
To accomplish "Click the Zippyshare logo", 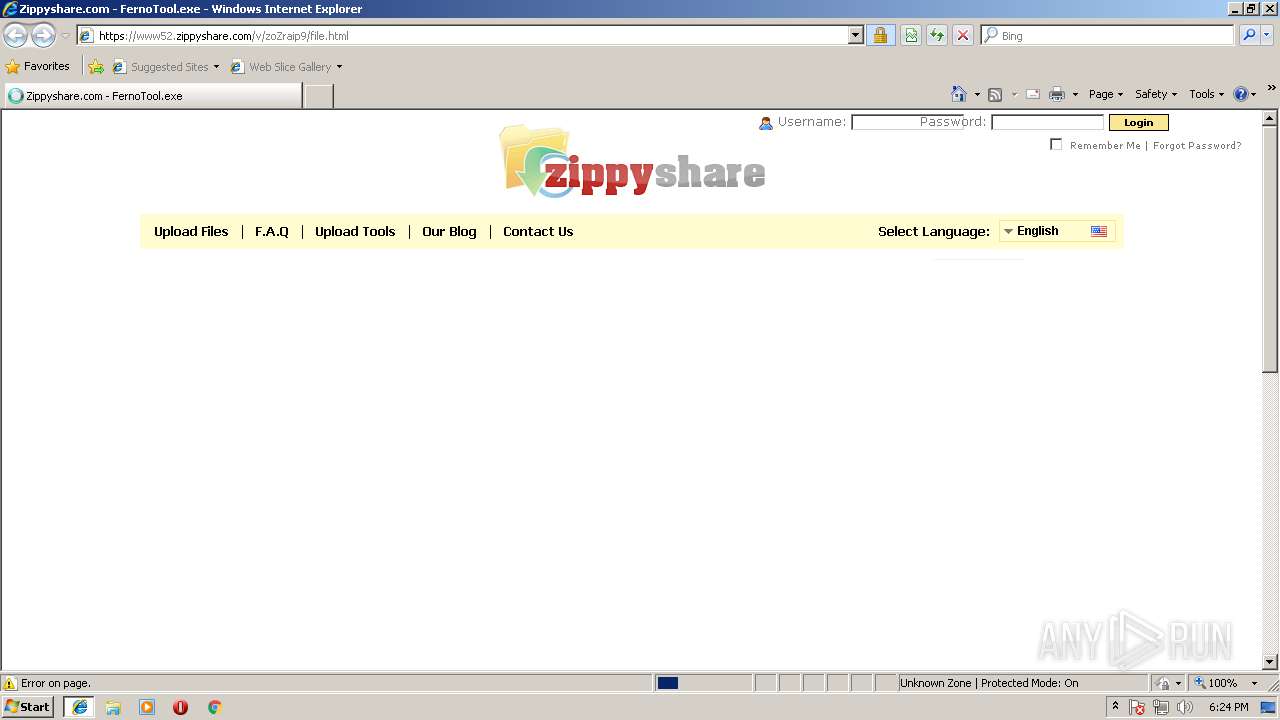I will click(x=633, y=162).
